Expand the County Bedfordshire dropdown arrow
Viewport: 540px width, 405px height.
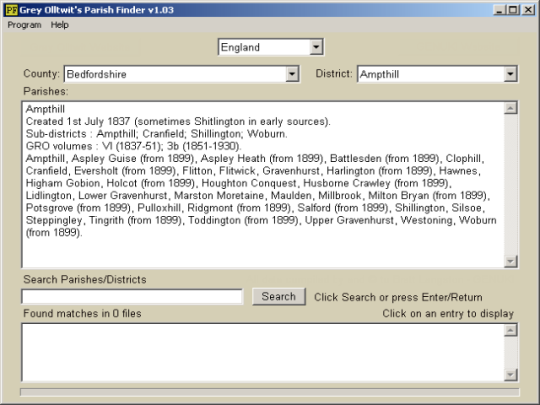(292, 74)
